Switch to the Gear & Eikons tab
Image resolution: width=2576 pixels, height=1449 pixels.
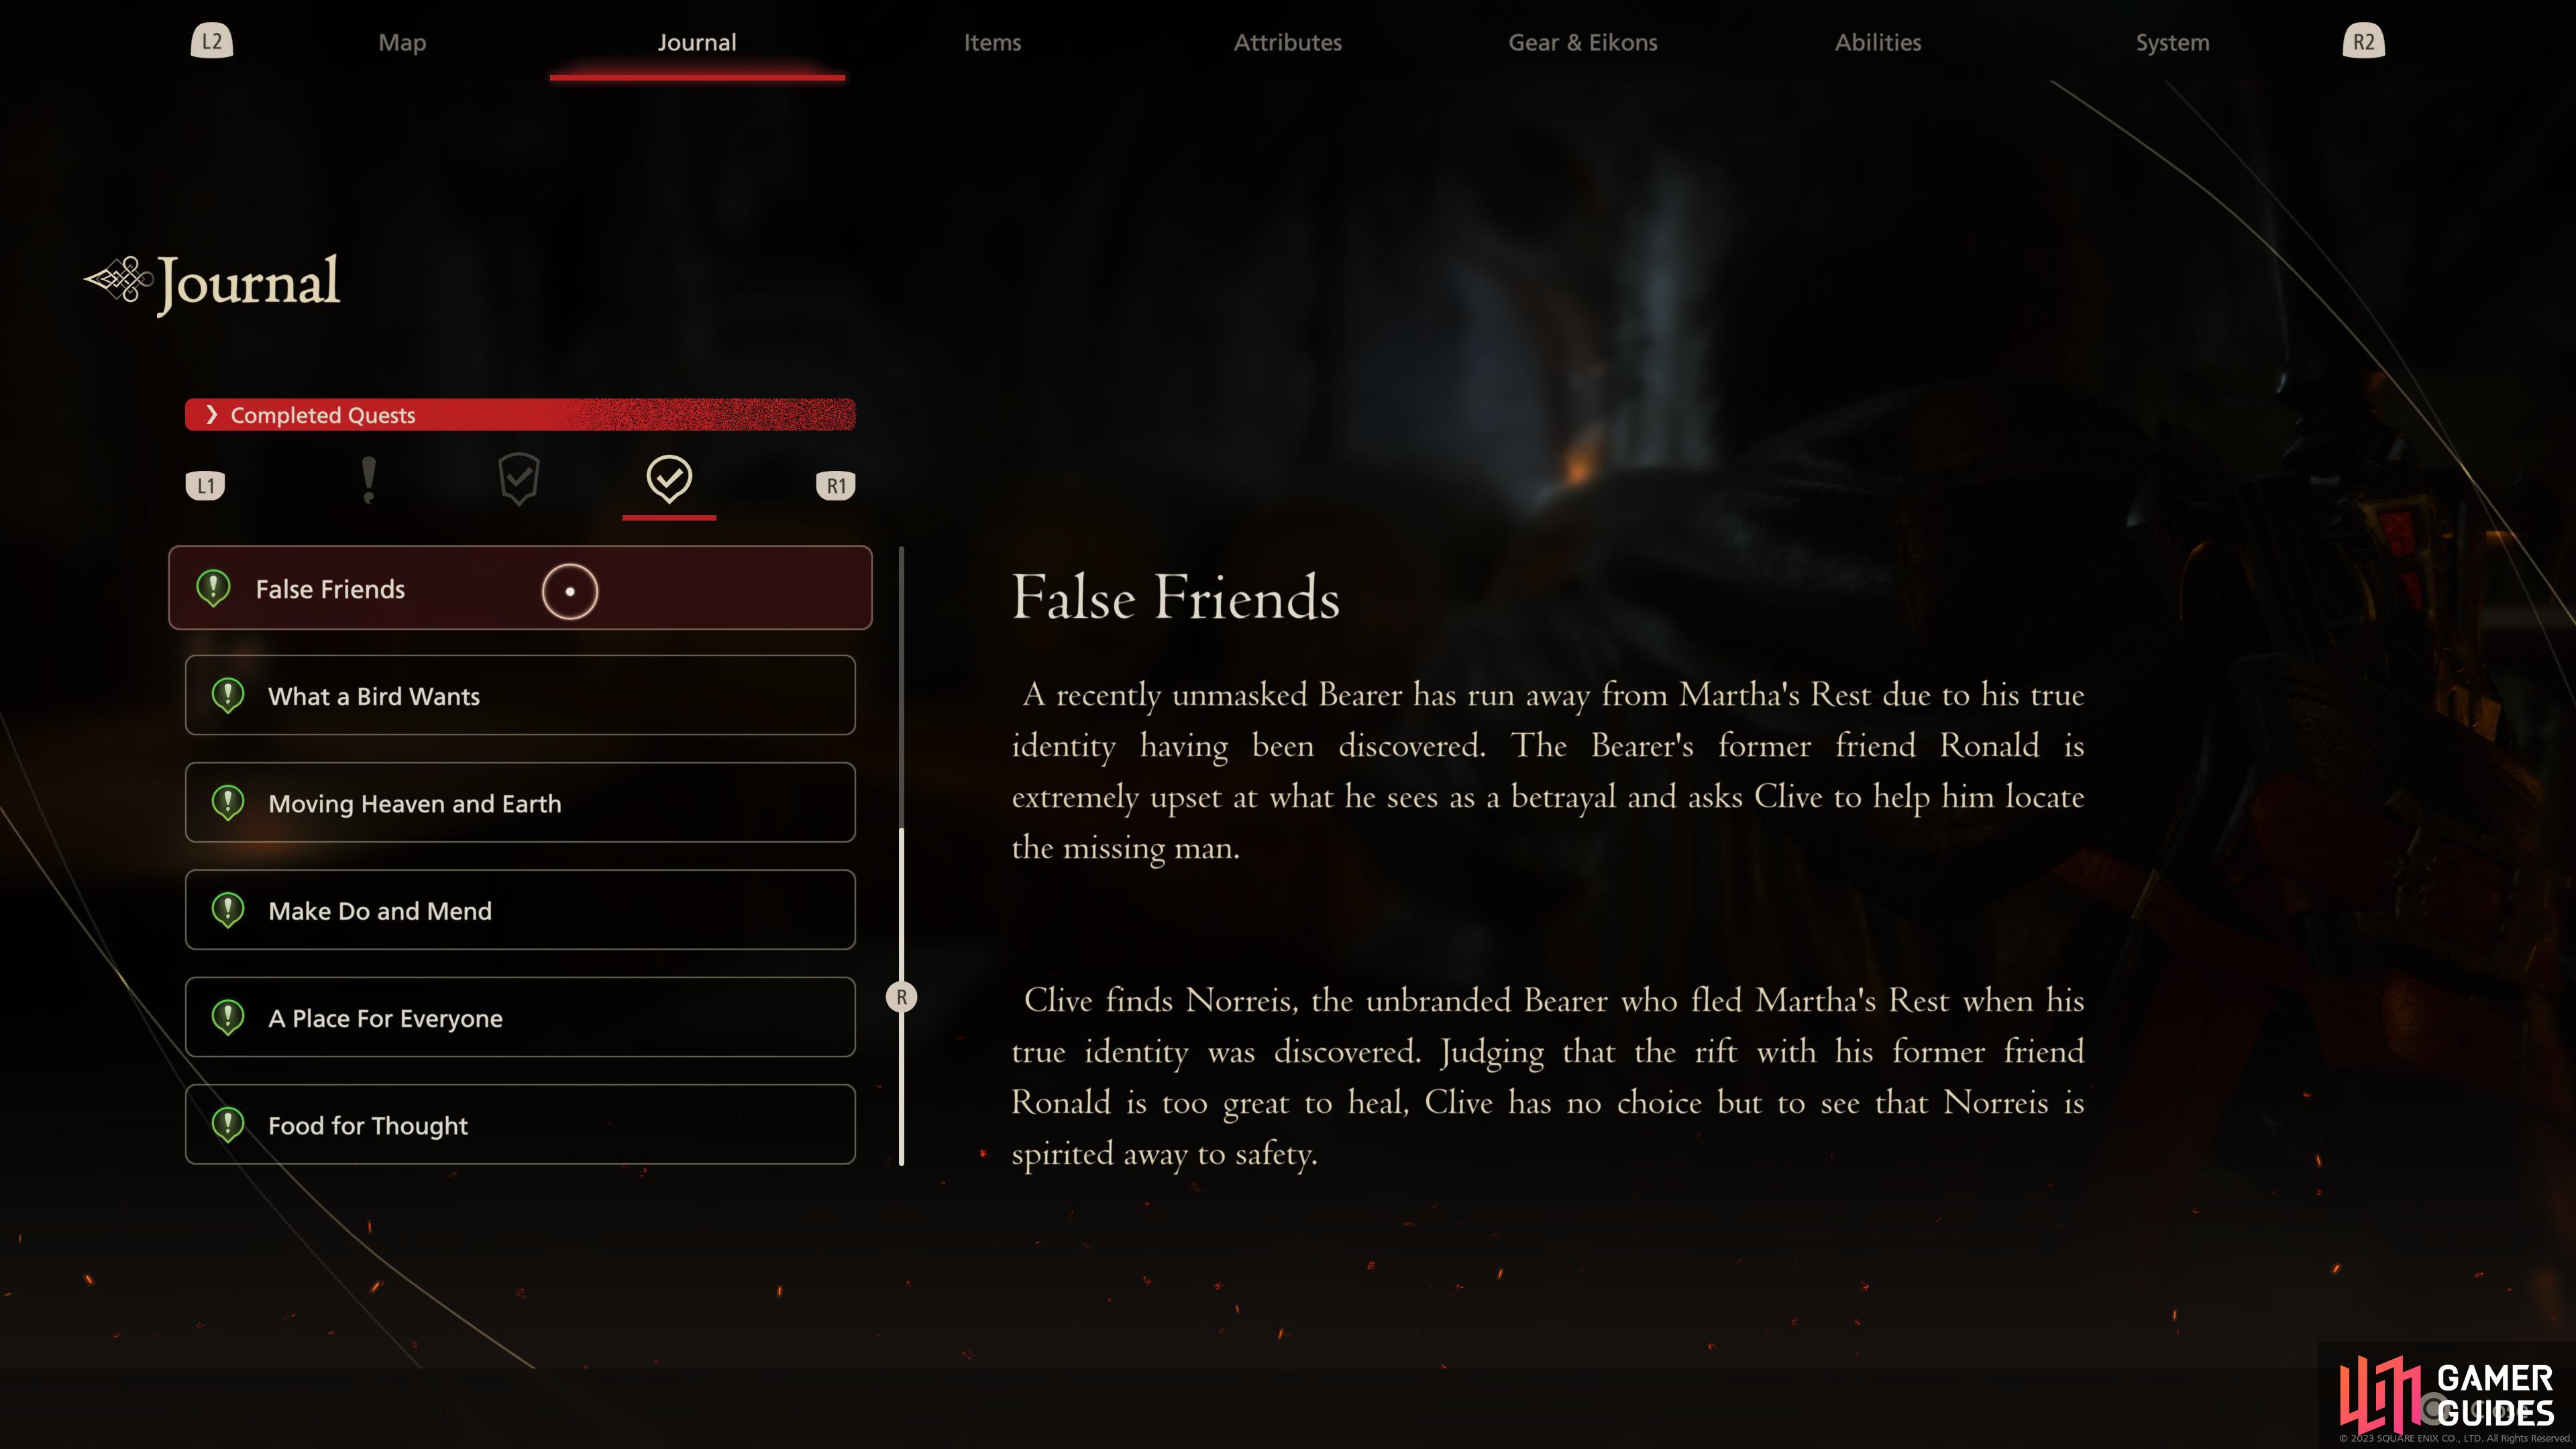(1582, 42)
